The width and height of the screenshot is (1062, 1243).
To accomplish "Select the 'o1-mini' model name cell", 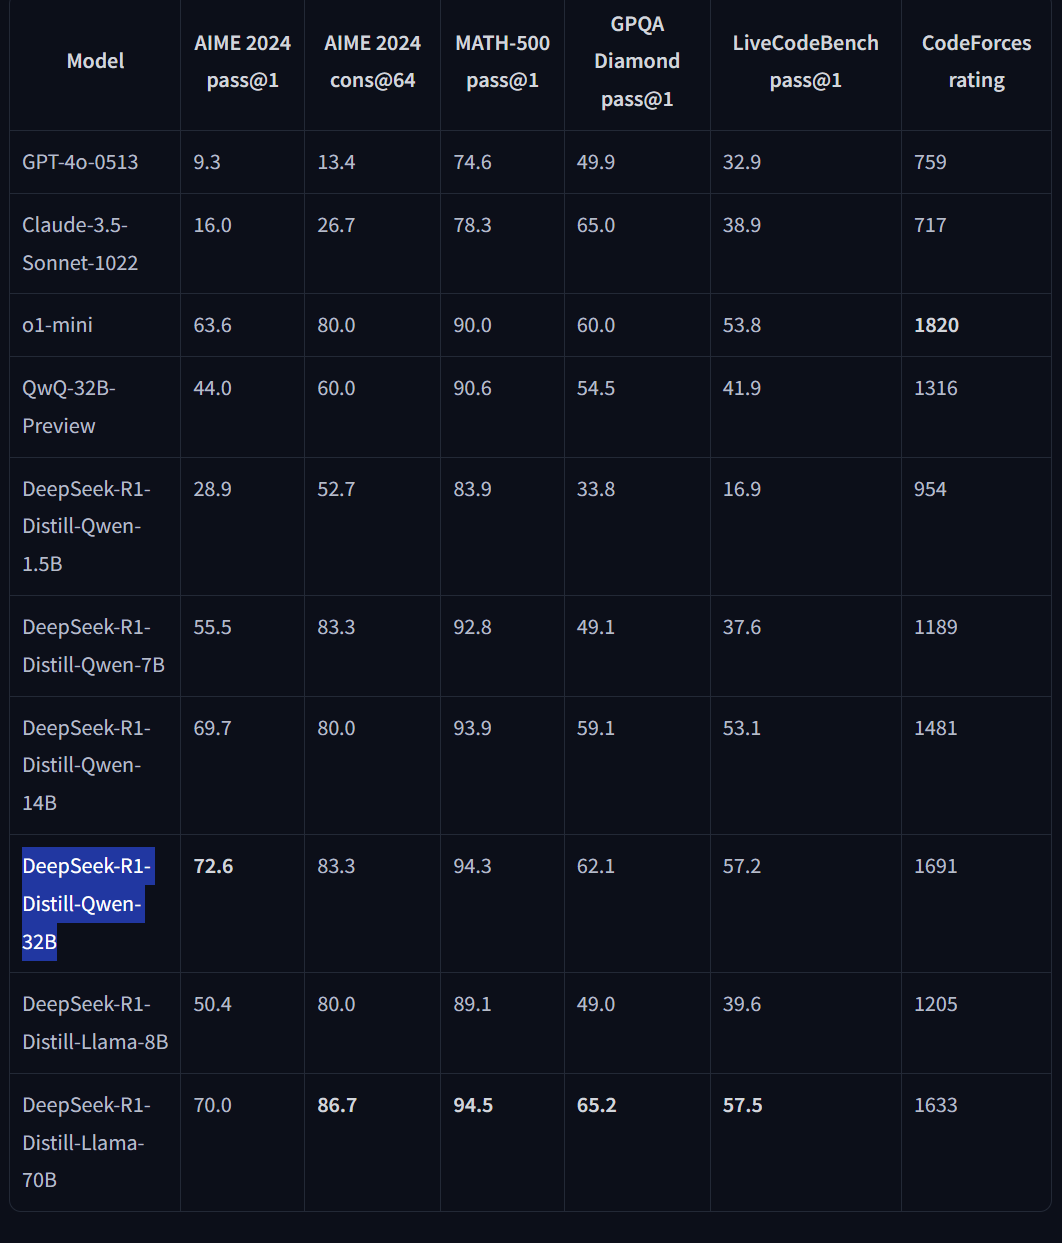I will (95, 325).
